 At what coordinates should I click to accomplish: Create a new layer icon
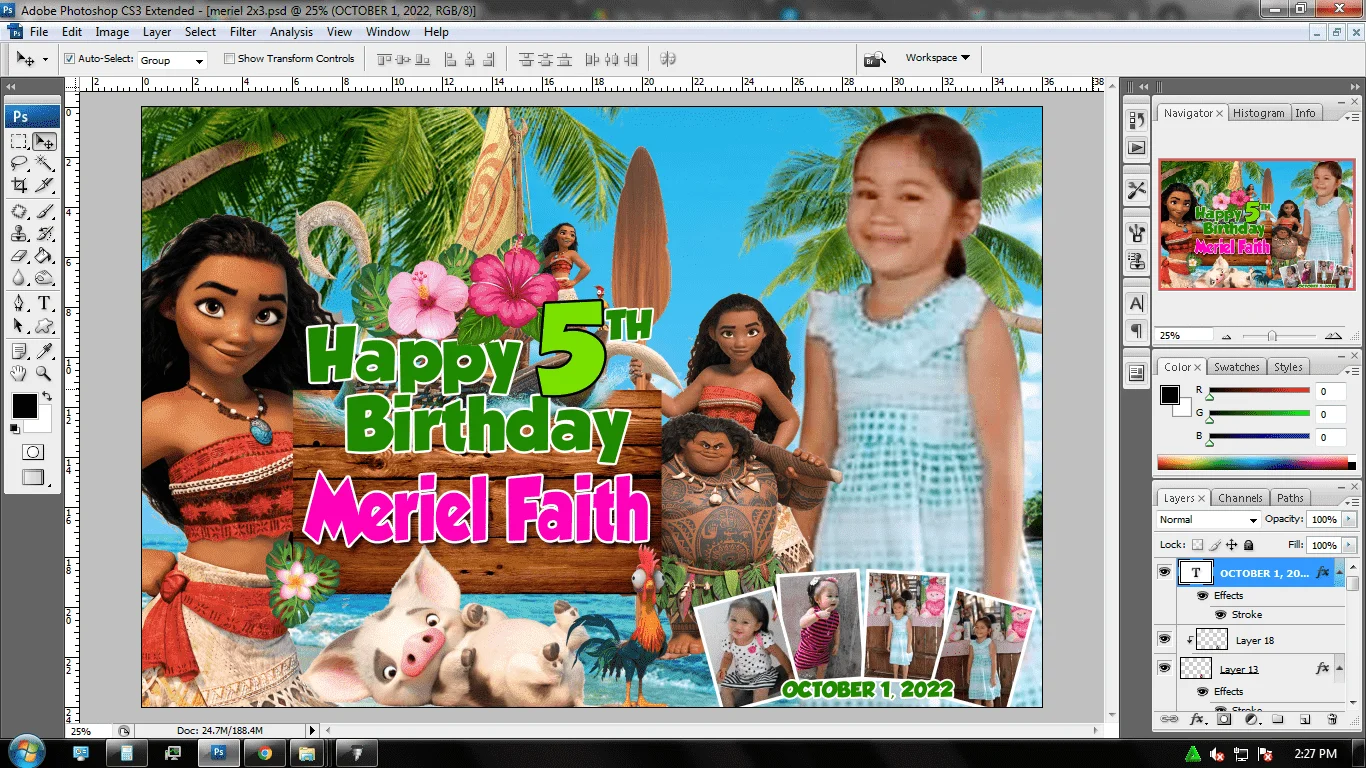tap(1305, 719)
